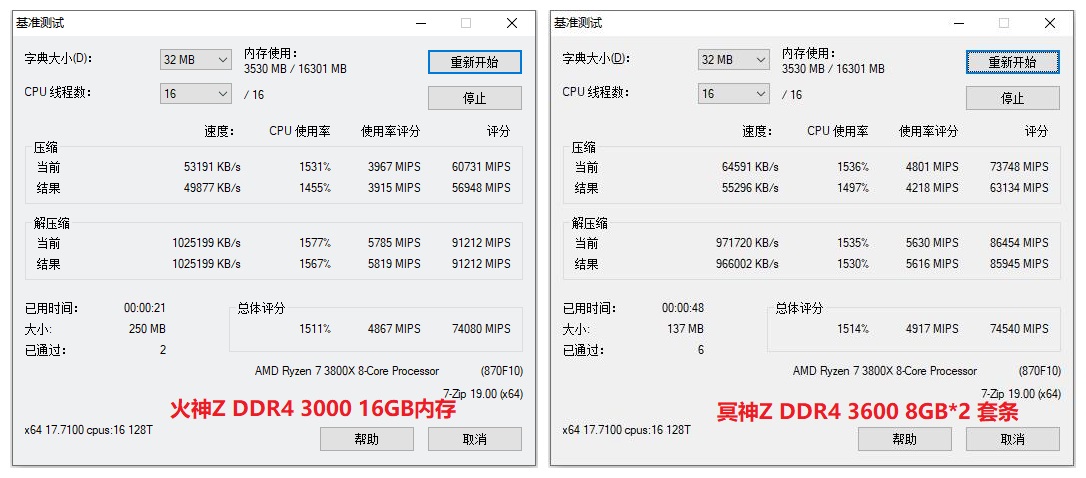Minimize the right 基准测试 window
1086x478 pixels.
[x=959, y=23]
